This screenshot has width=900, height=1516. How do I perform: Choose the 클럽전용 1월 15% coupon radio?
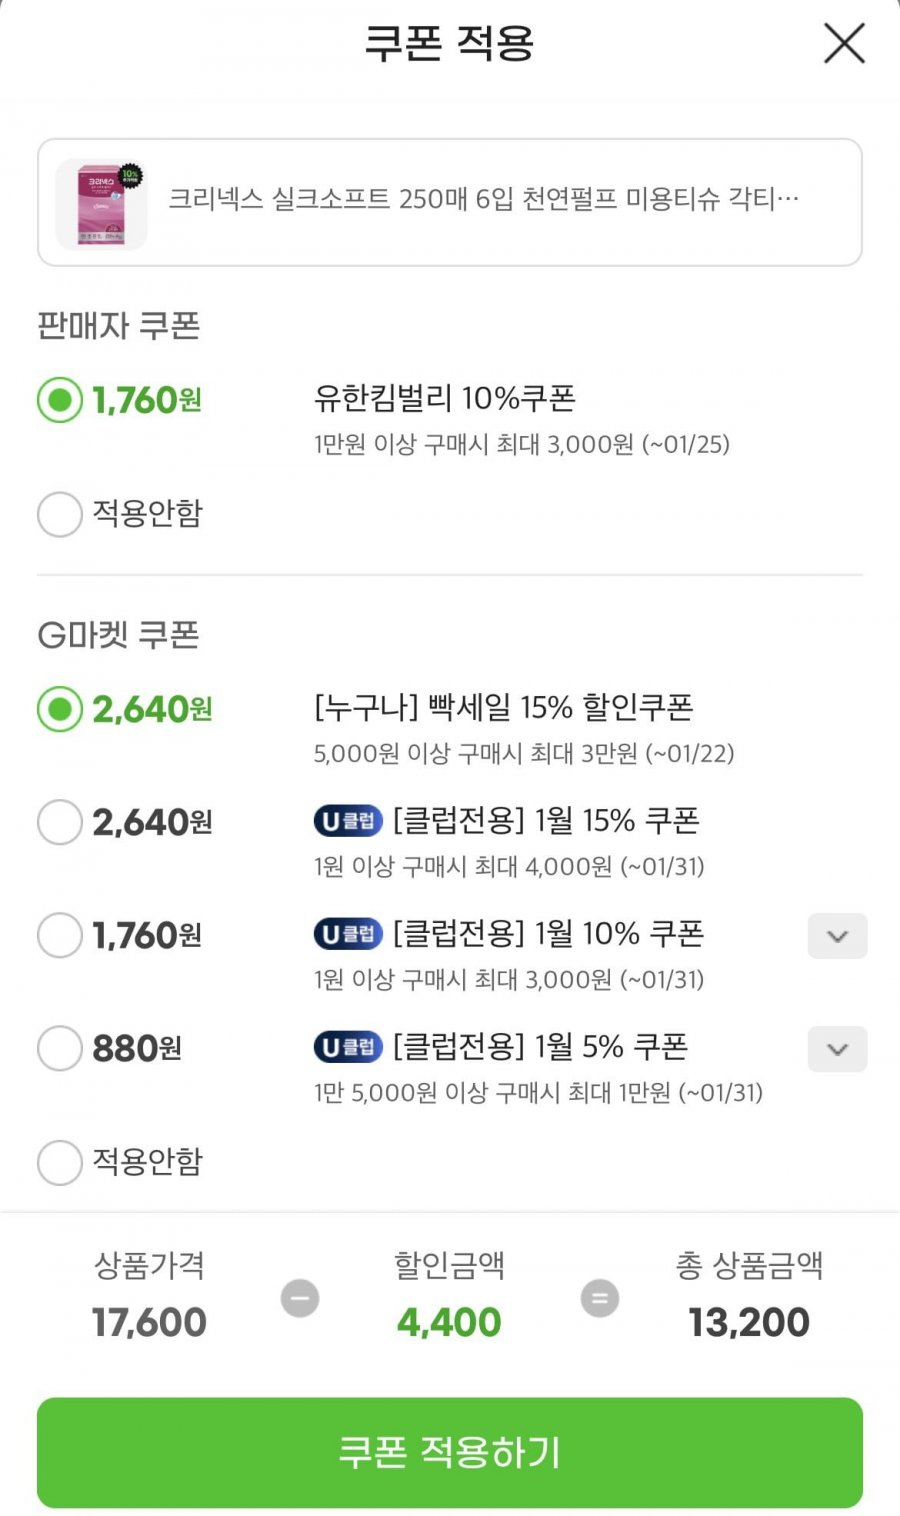(x=60, y=822)
